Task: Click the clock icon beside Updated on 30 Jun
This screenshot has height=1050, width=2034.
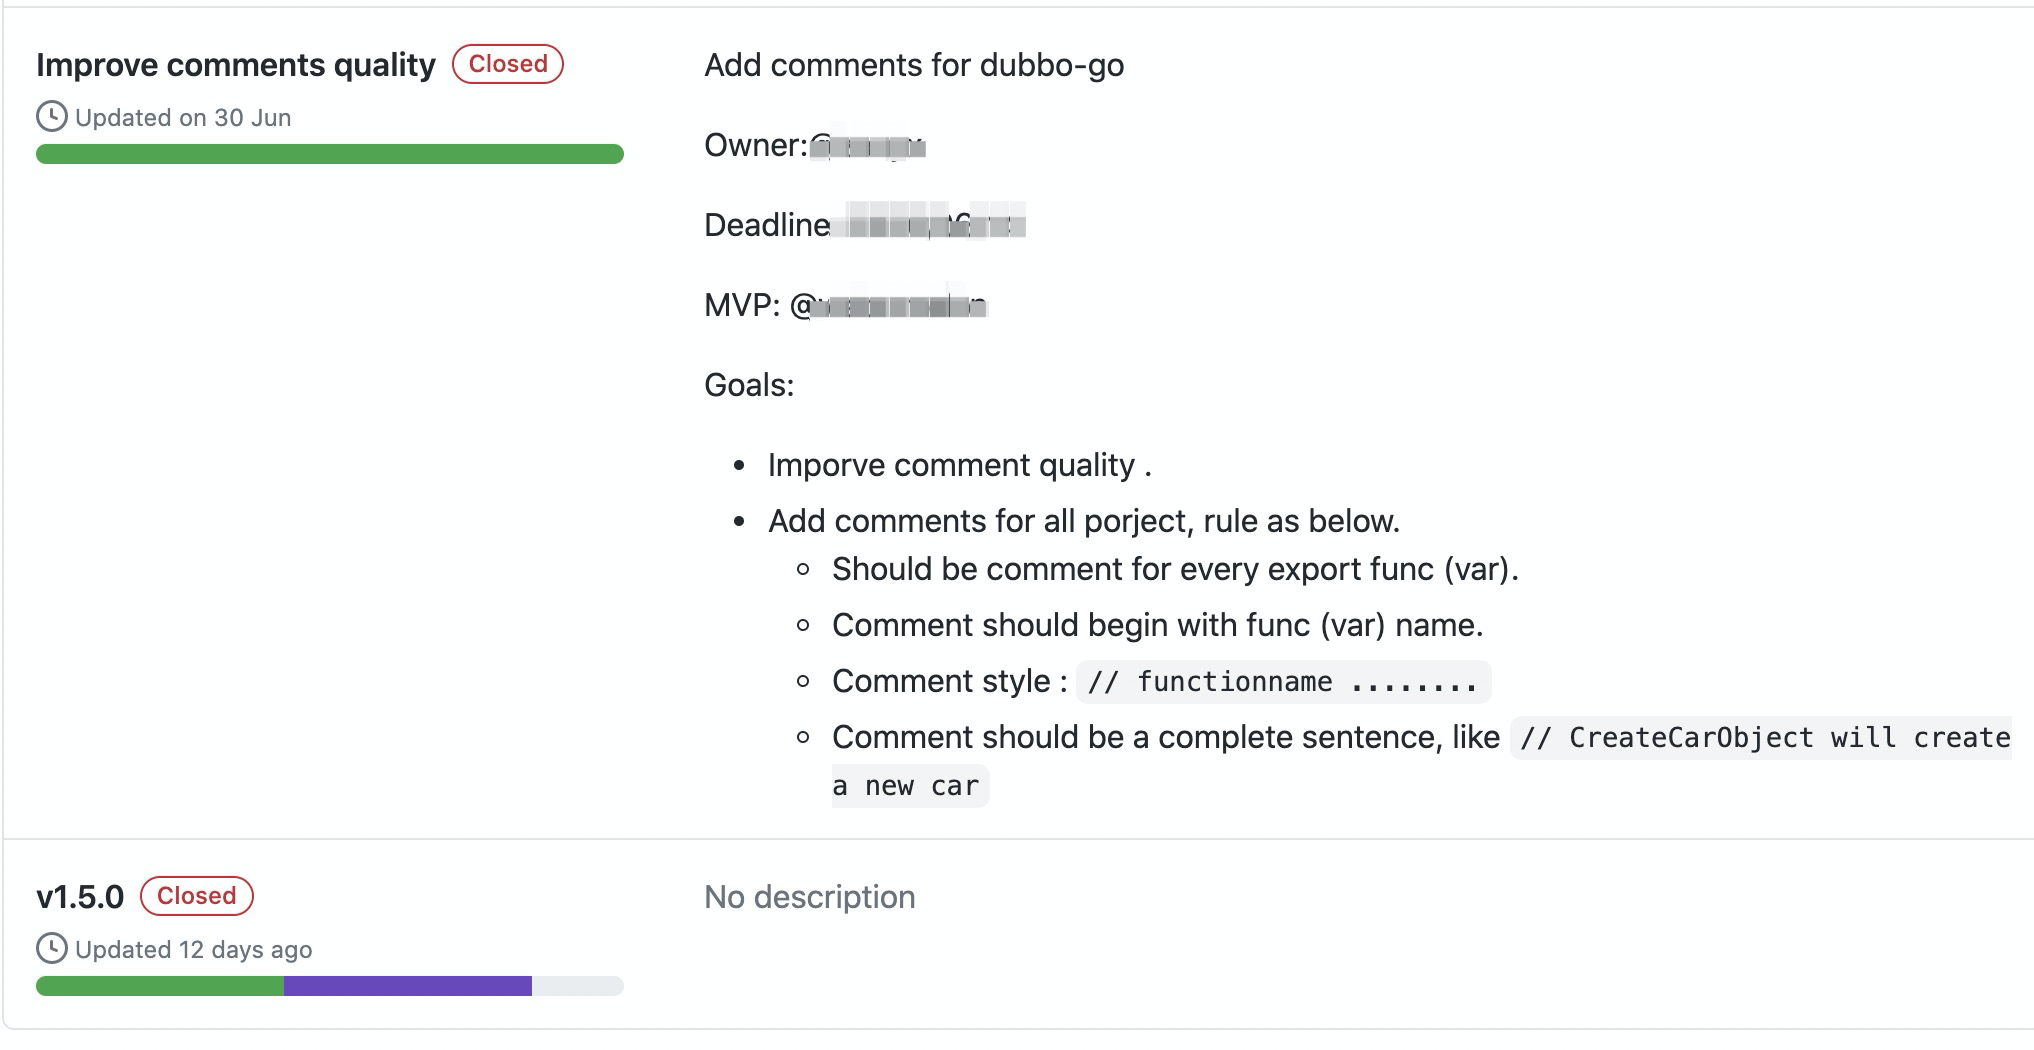Action: pyautogui.click(x=52, y=117)
